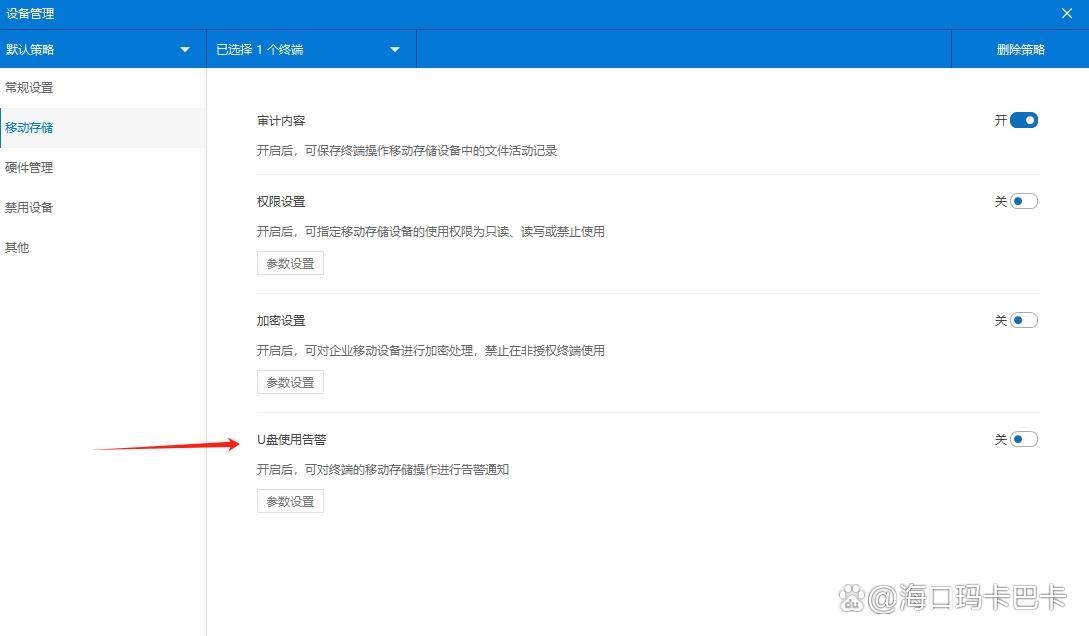Open the 禁用设备 section

(30, 207)
